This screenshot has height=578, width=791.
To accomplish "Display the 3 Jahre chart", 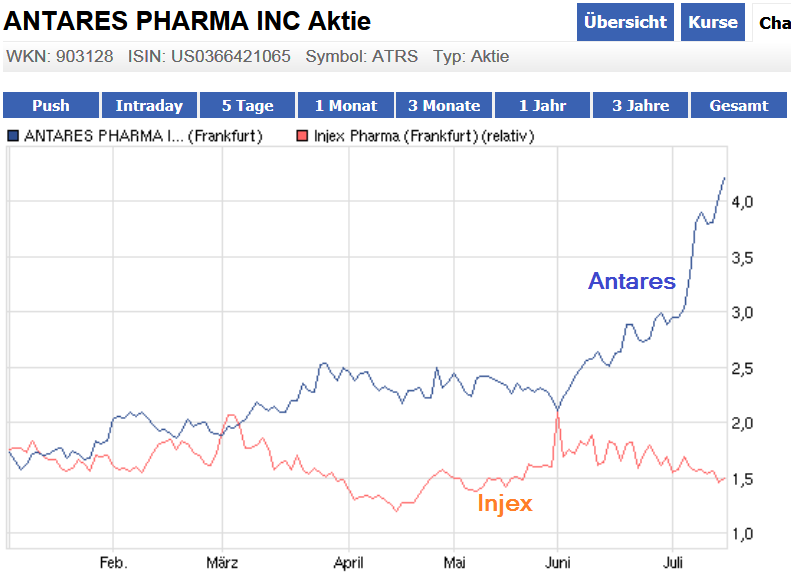I will pos(640,105).
